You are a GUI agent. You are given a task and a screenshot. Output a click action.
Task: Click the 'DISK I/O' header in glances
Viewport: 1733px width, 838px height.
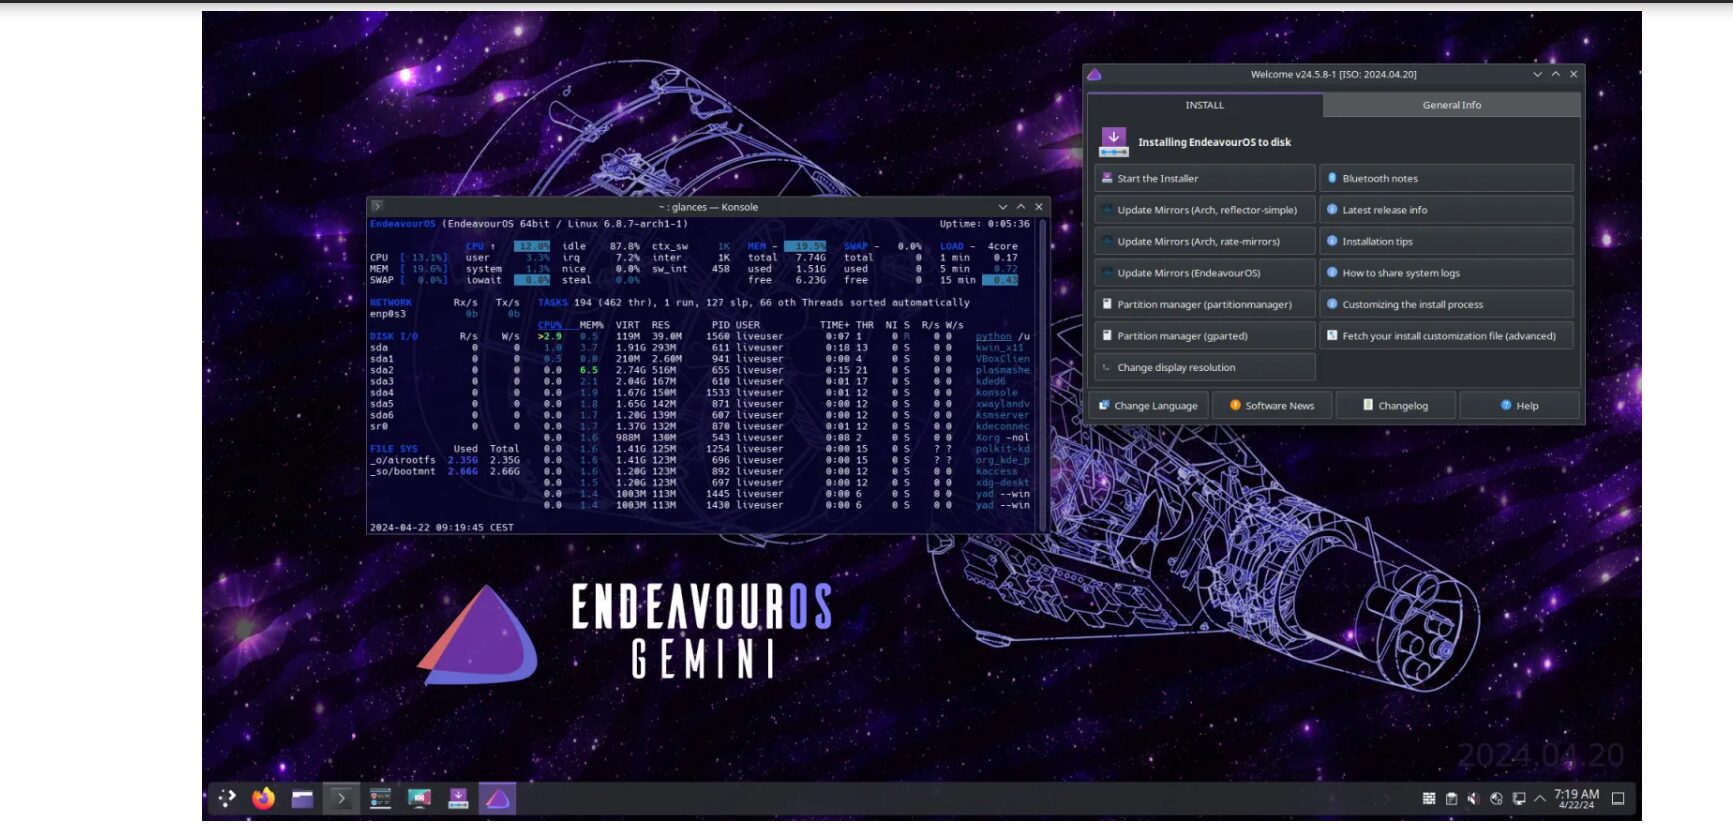pyautogui.click(x=394, y=336)
